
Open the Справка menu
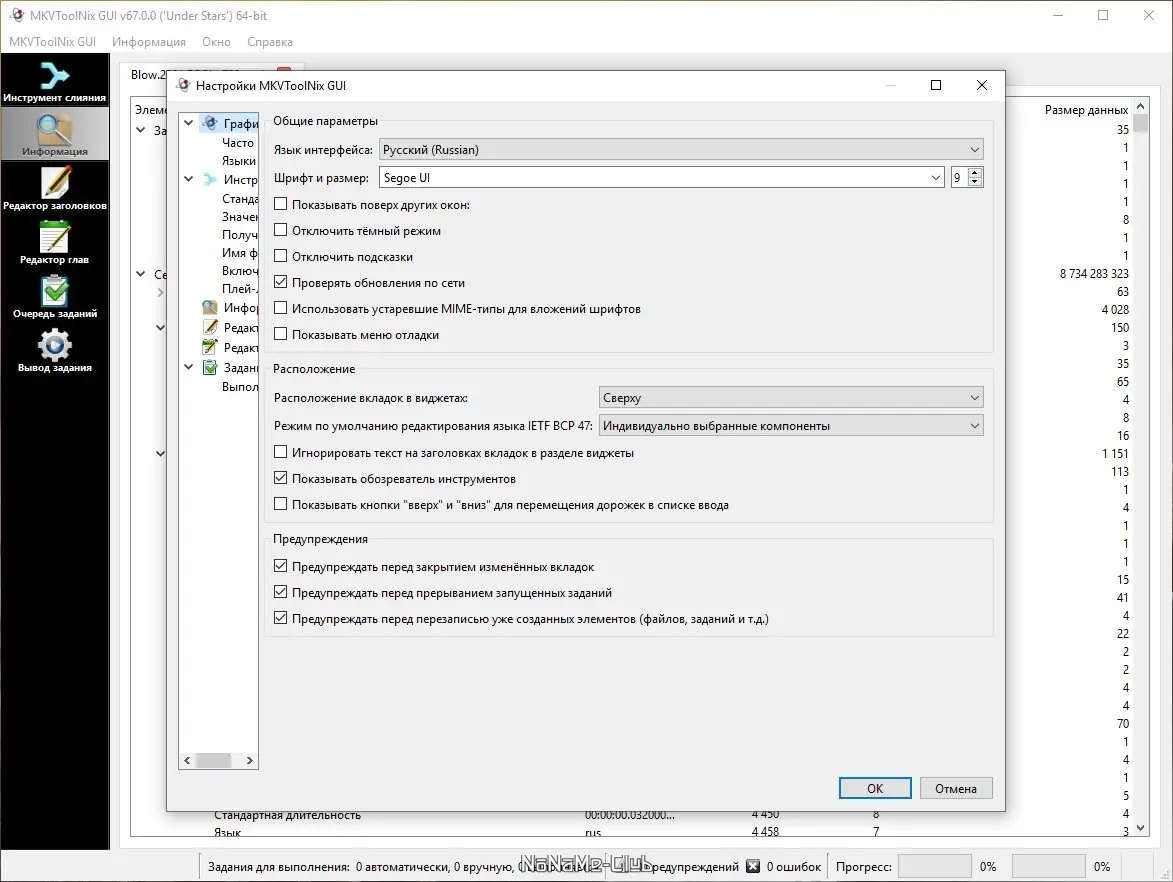click(270, 42)
